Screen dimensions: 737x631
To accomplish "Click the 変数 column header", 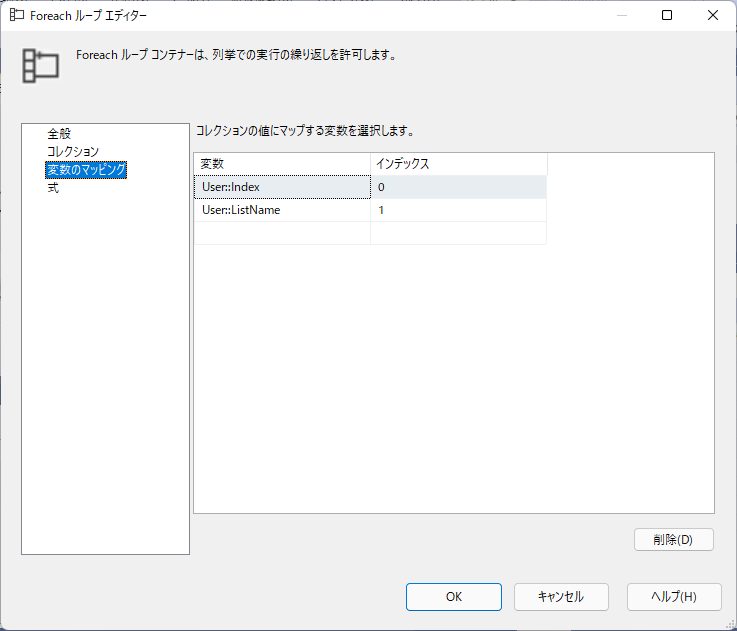I will (x=282, y=164).
